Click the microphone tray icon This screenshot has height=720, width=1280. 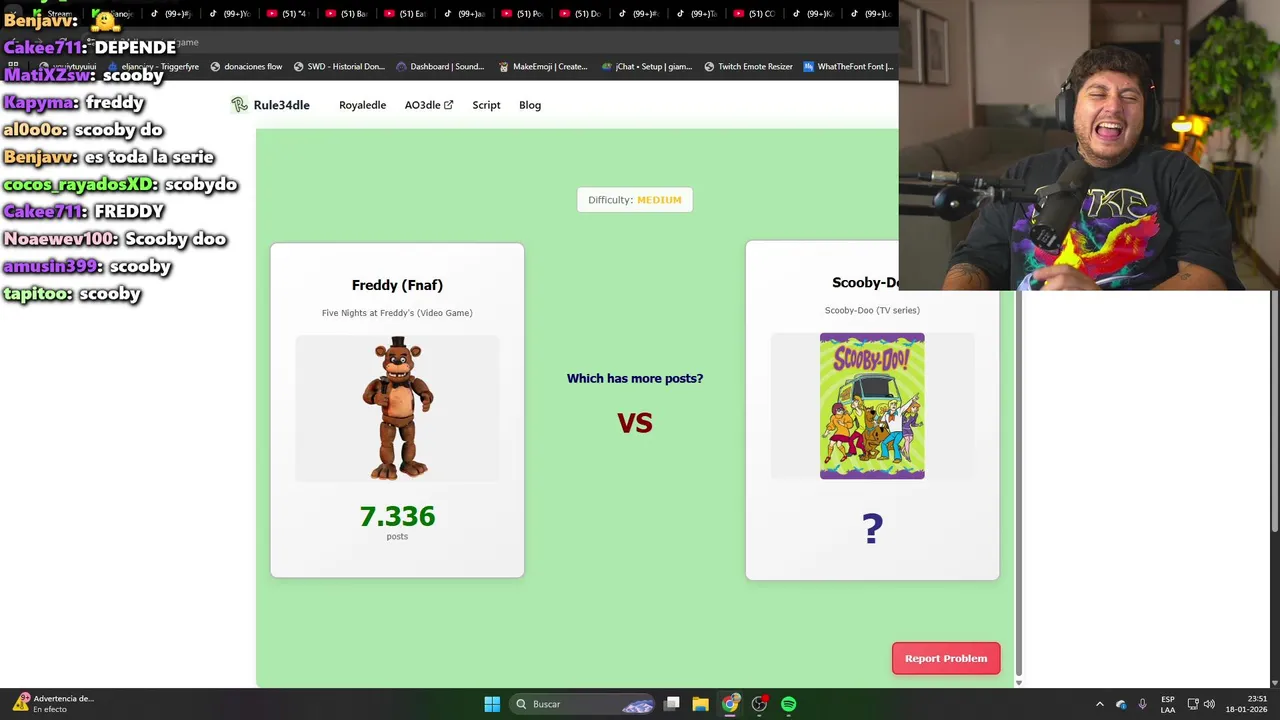(x=1142, y=704)
